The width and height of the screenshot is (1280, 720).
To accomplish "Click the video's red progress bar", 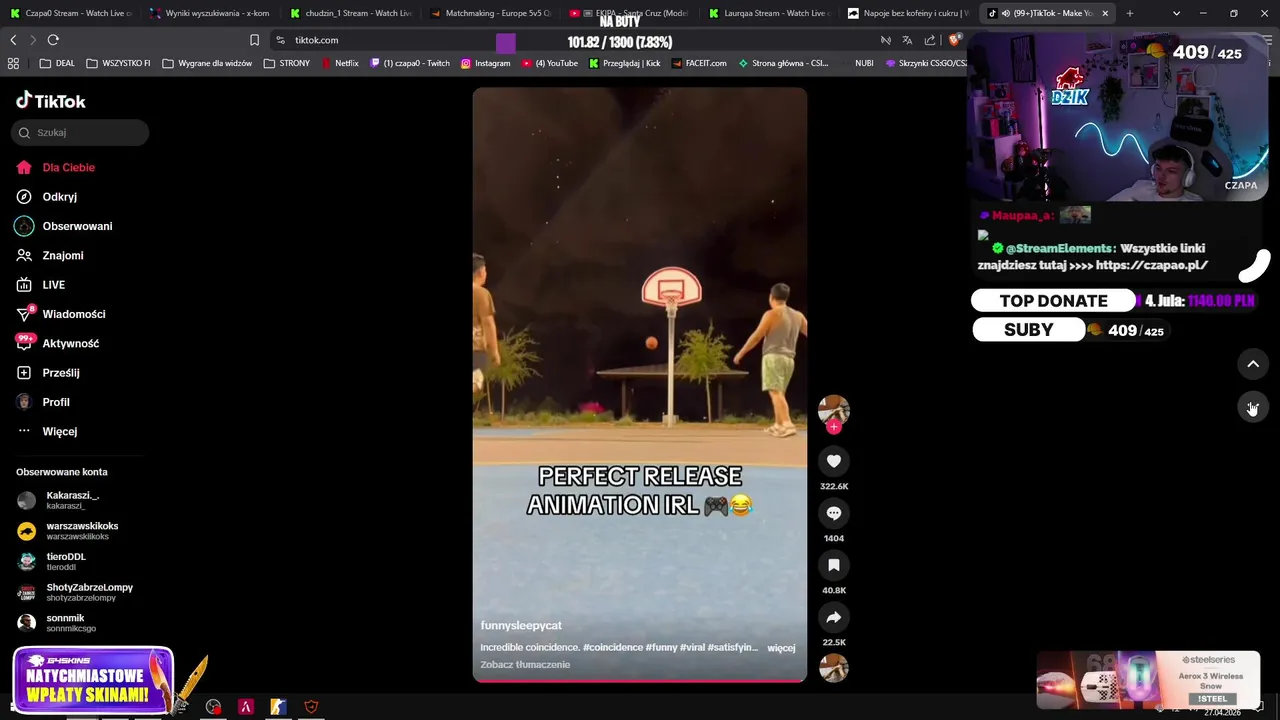I will click(x=640, y=681).
